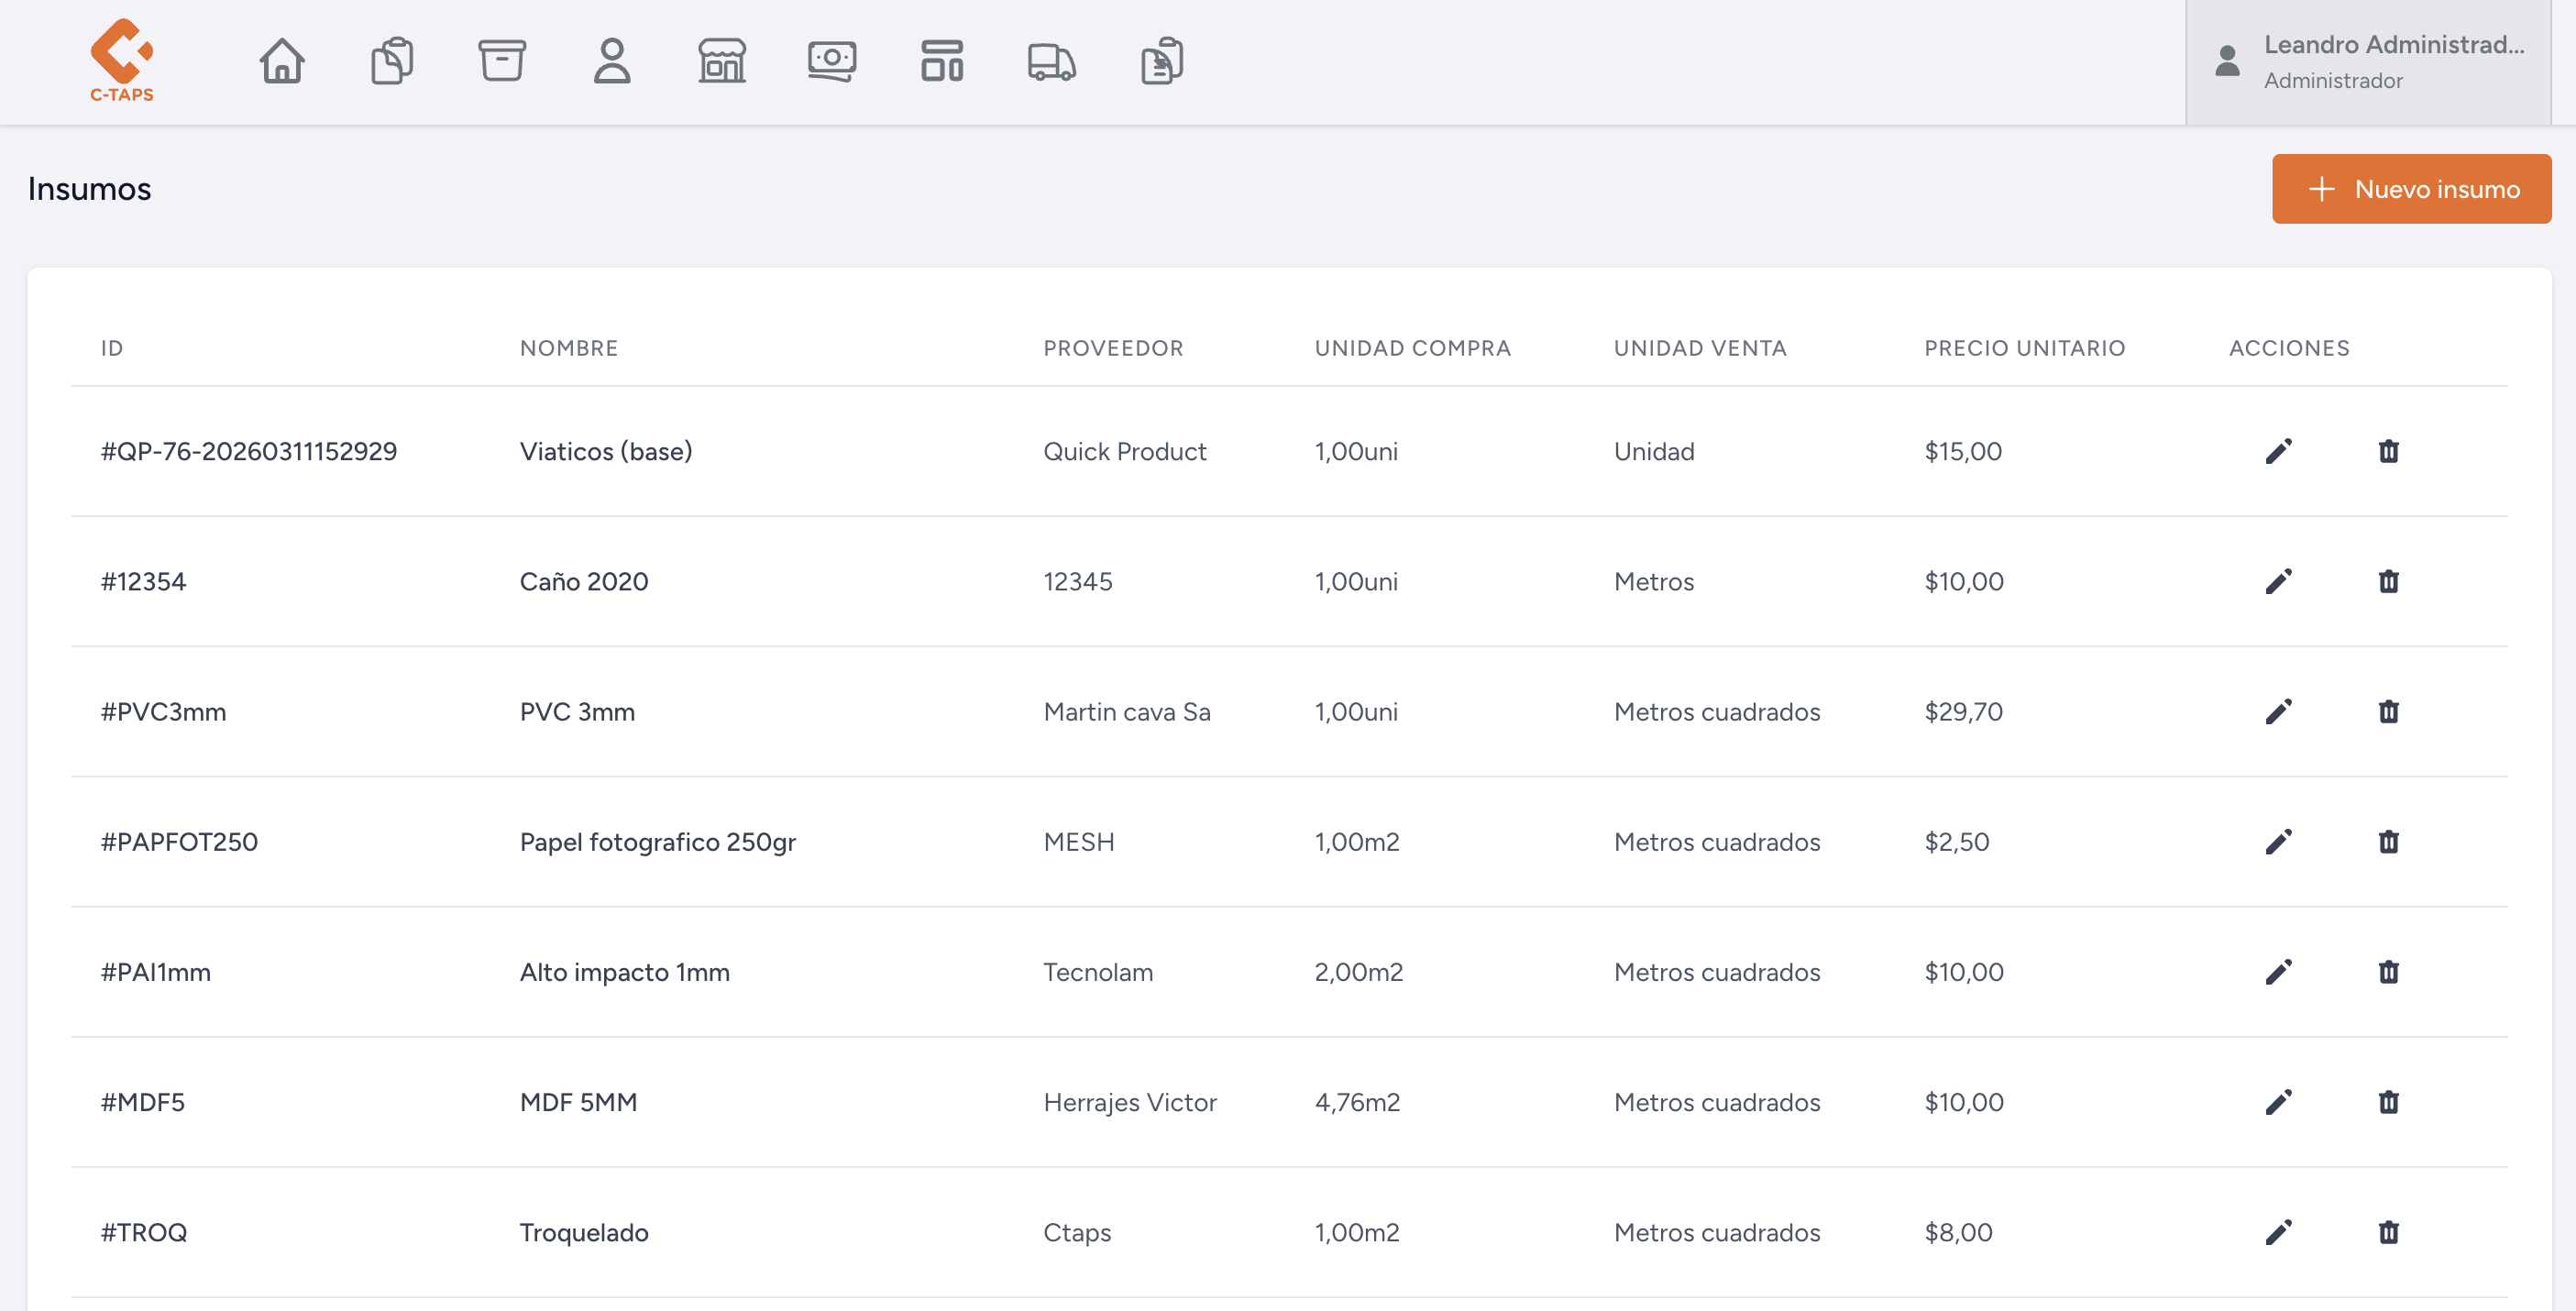Click the PRECIO UNITARIO column header
2576x1311 pixels.
click(2024, 348)
